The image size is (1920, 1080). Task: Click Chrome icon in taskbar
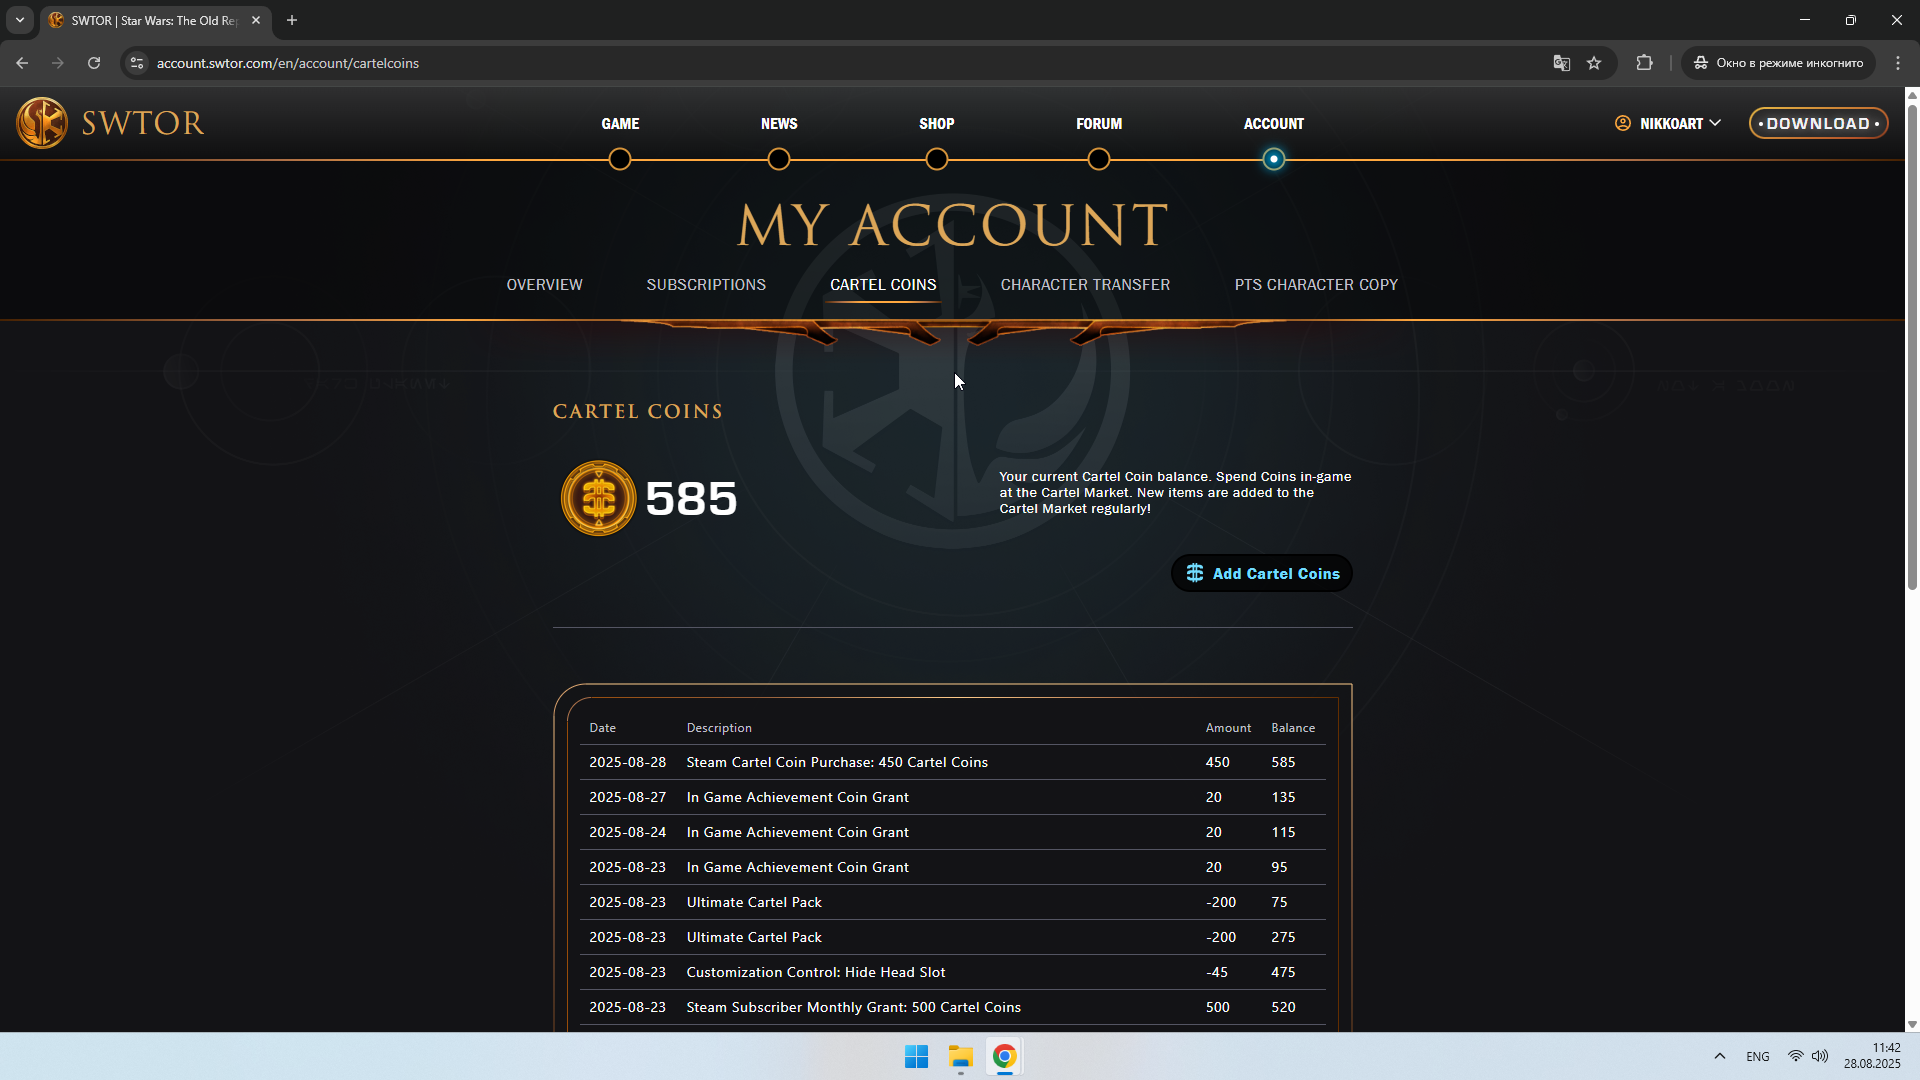1005,1057
